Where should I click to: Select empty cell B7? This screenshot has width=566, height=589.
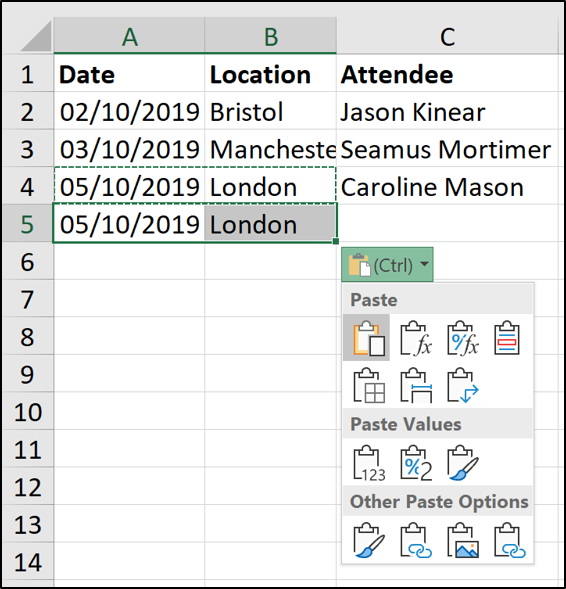pos(270,299)
